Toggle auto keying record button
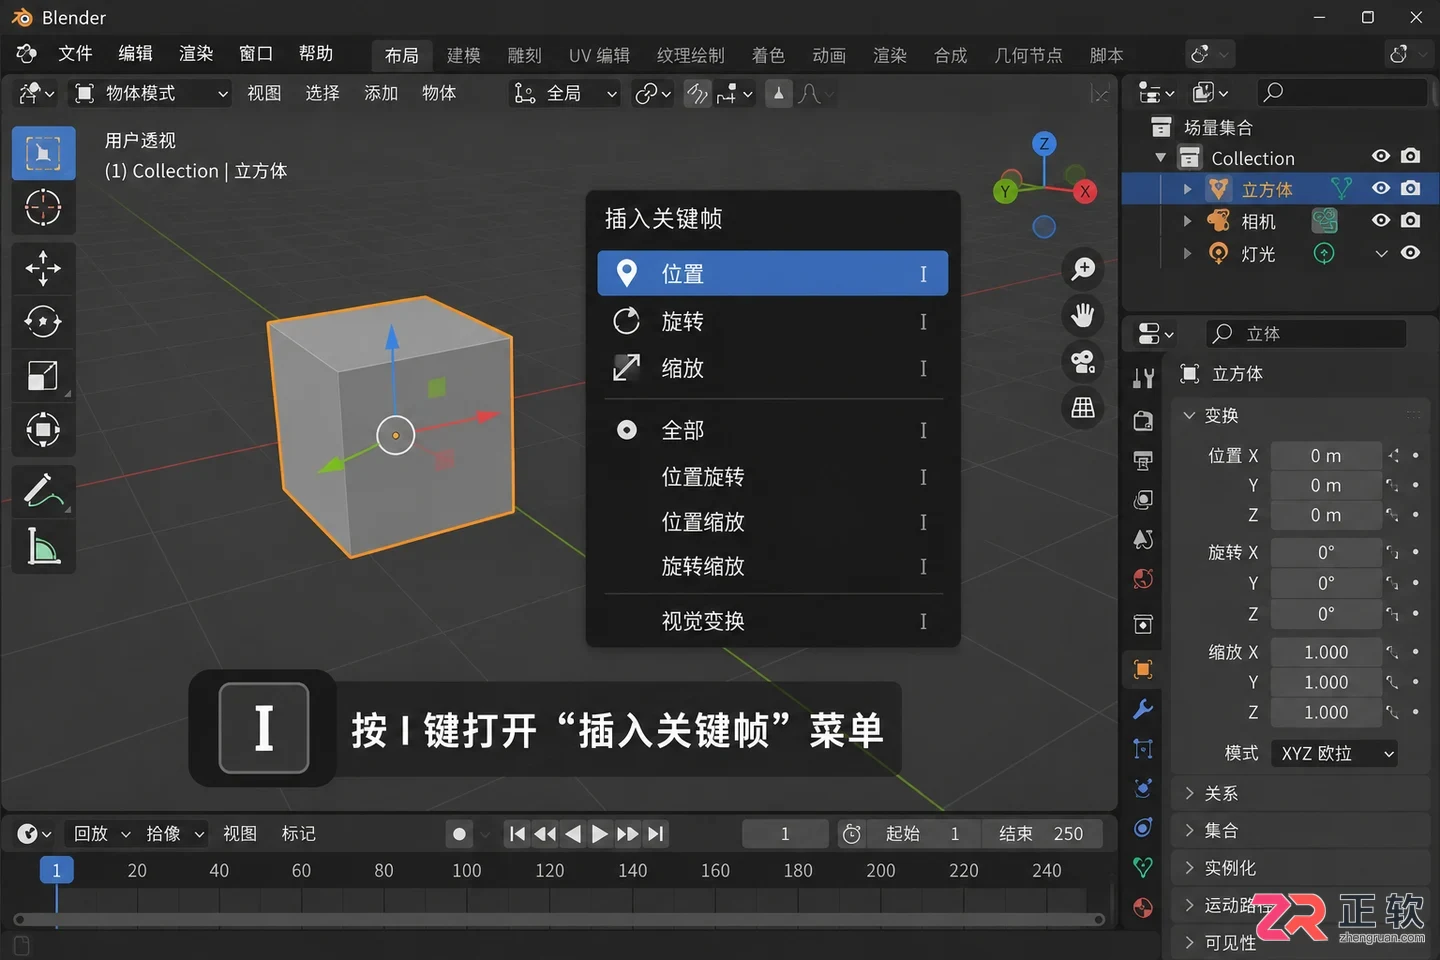 point(459,834)
